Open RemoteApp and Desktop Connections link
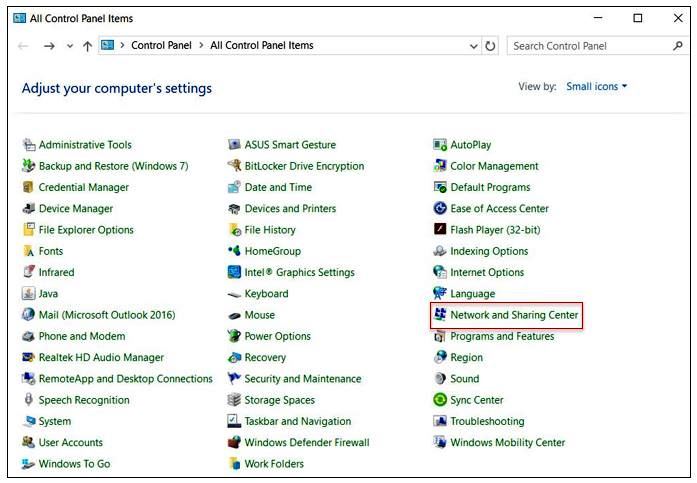This screenshot has height=483, width=697. (126, 379)
